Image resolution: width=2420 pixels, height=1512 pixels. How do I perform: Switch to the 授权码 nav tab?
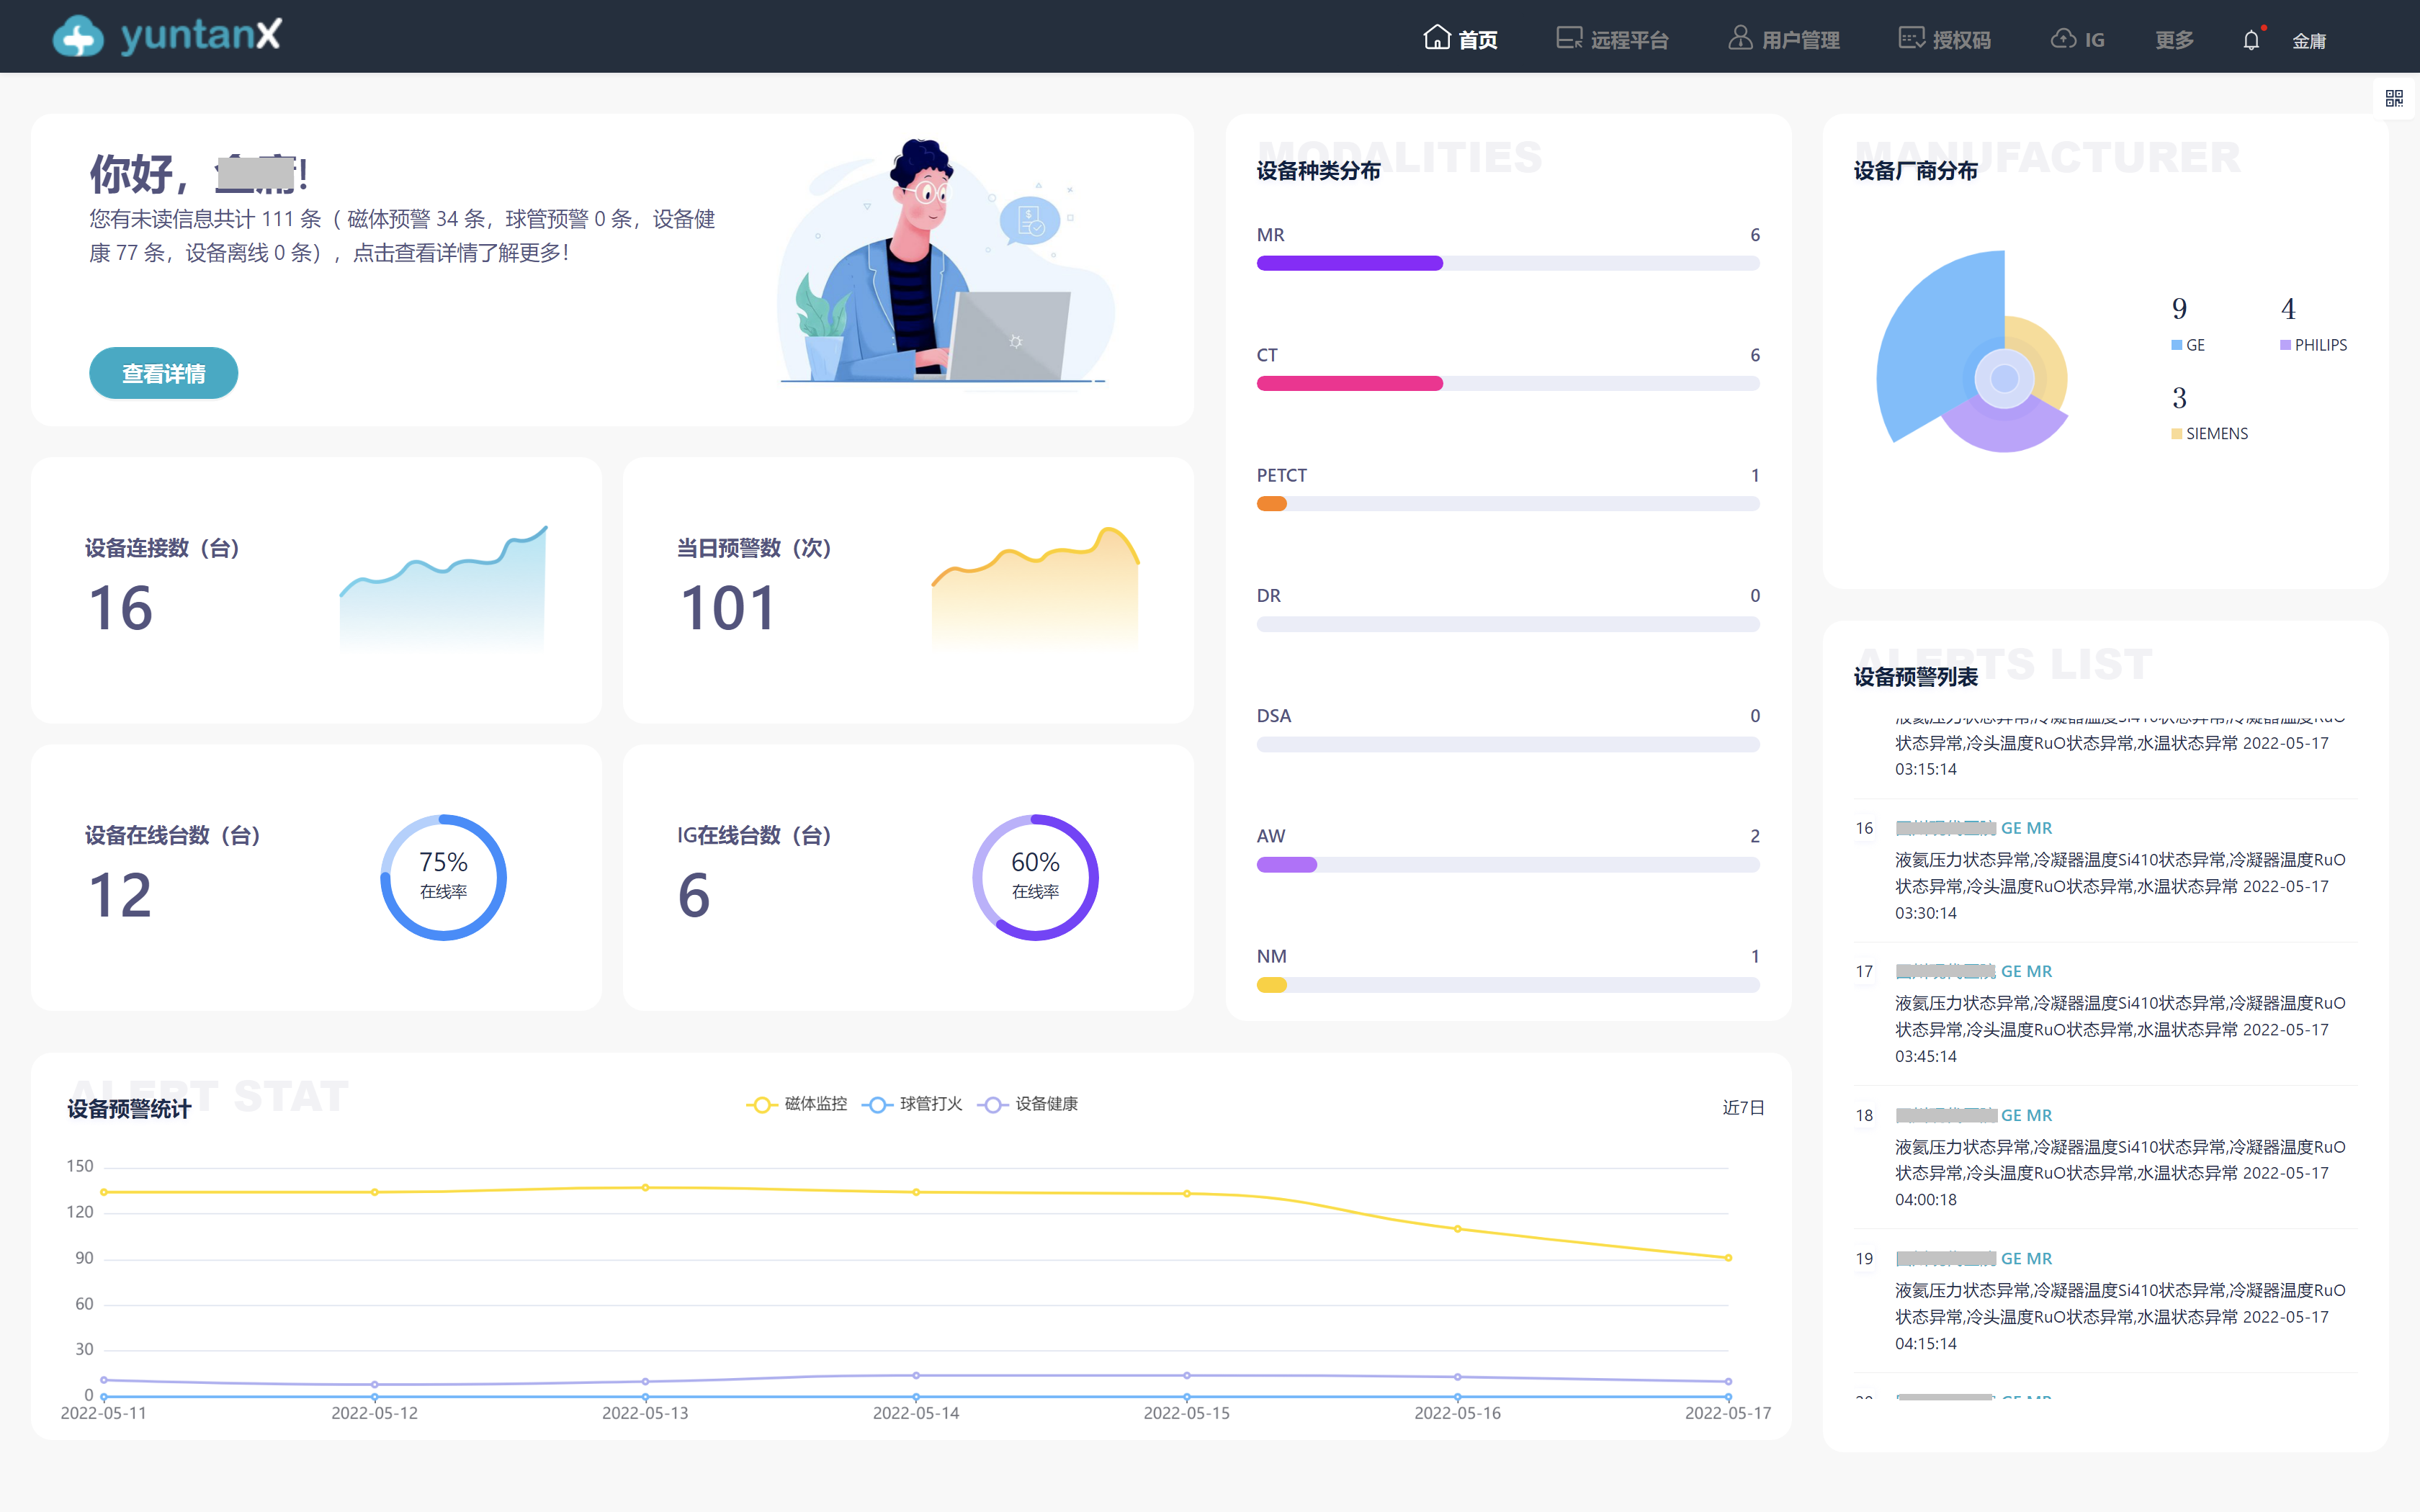pos(1961,40)
